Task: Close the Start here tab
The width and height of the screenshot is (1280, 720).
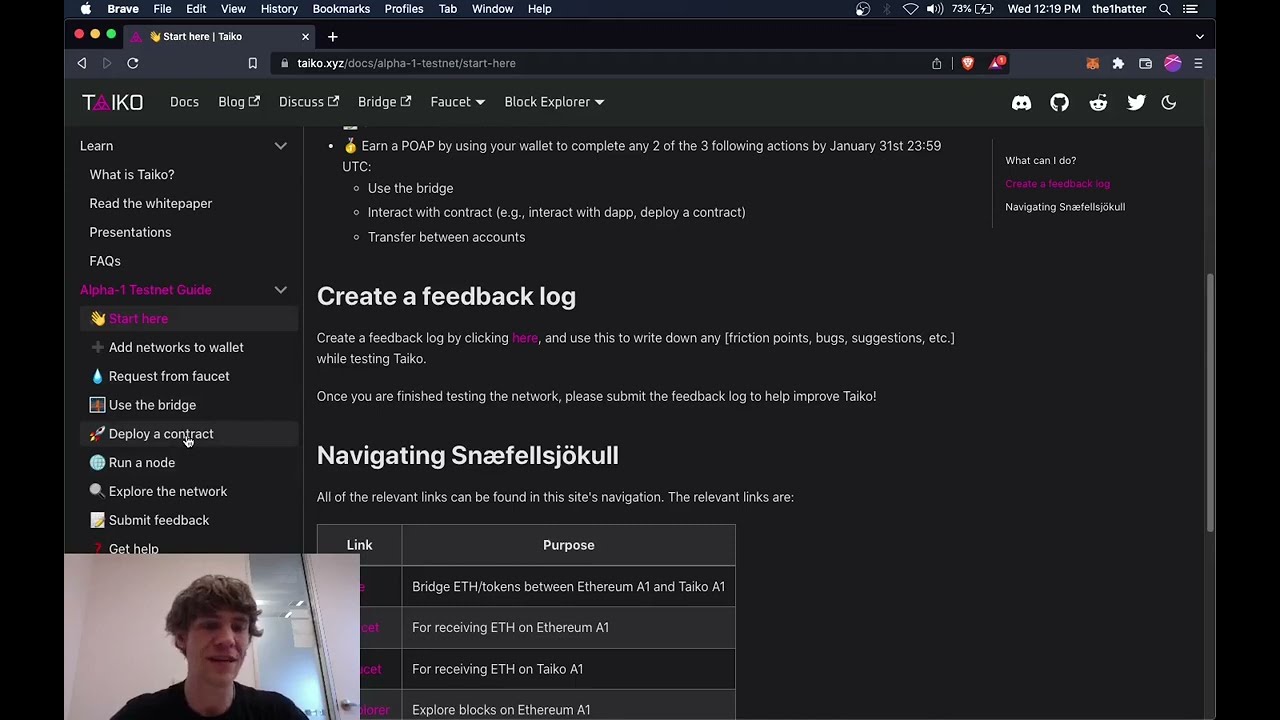Action: pyautogui.click(x=305, y=36)
